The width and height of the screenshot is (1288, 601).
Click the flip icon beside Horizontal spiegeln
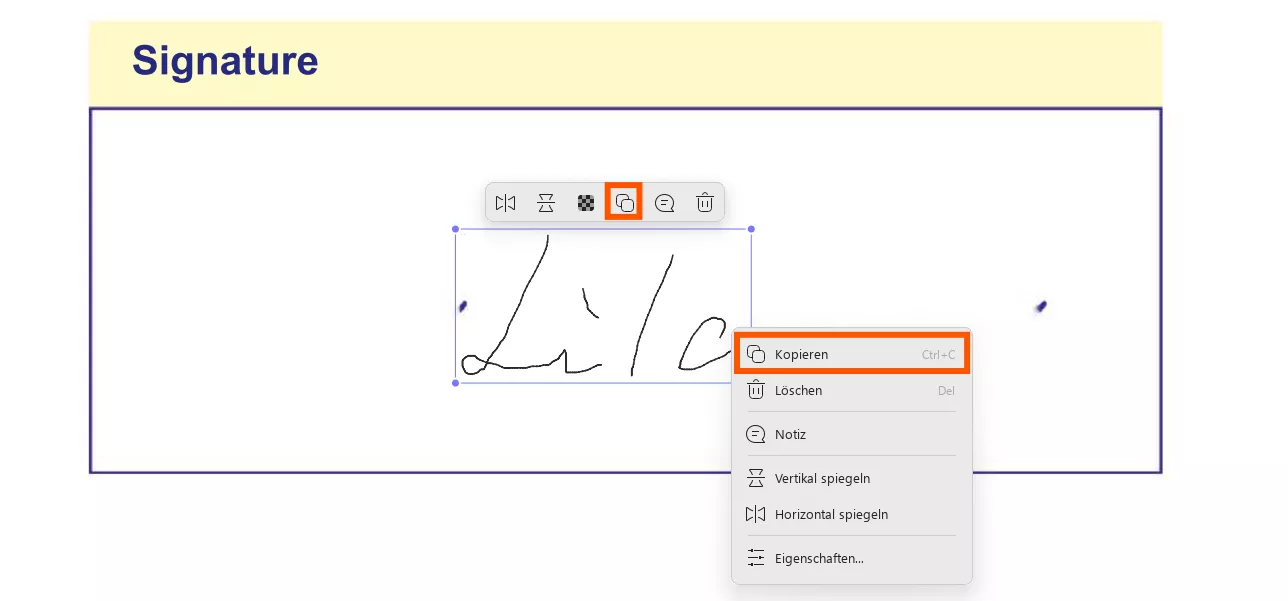pos(756,514)
